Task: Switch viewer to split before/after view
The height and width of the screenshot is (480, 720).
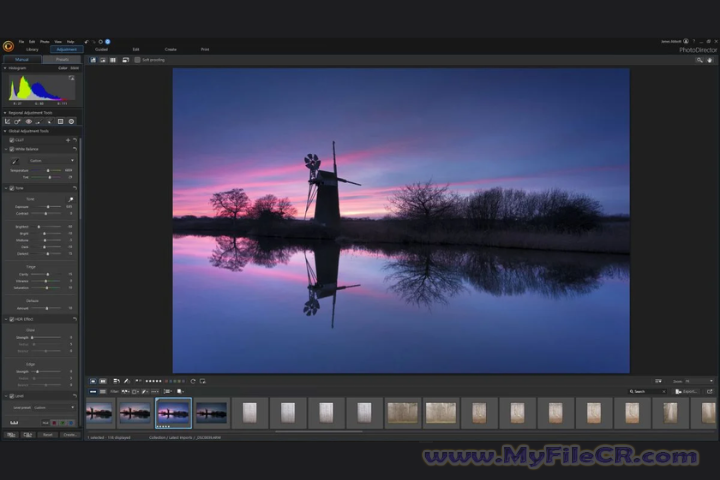Action: [x=113, y=60]
